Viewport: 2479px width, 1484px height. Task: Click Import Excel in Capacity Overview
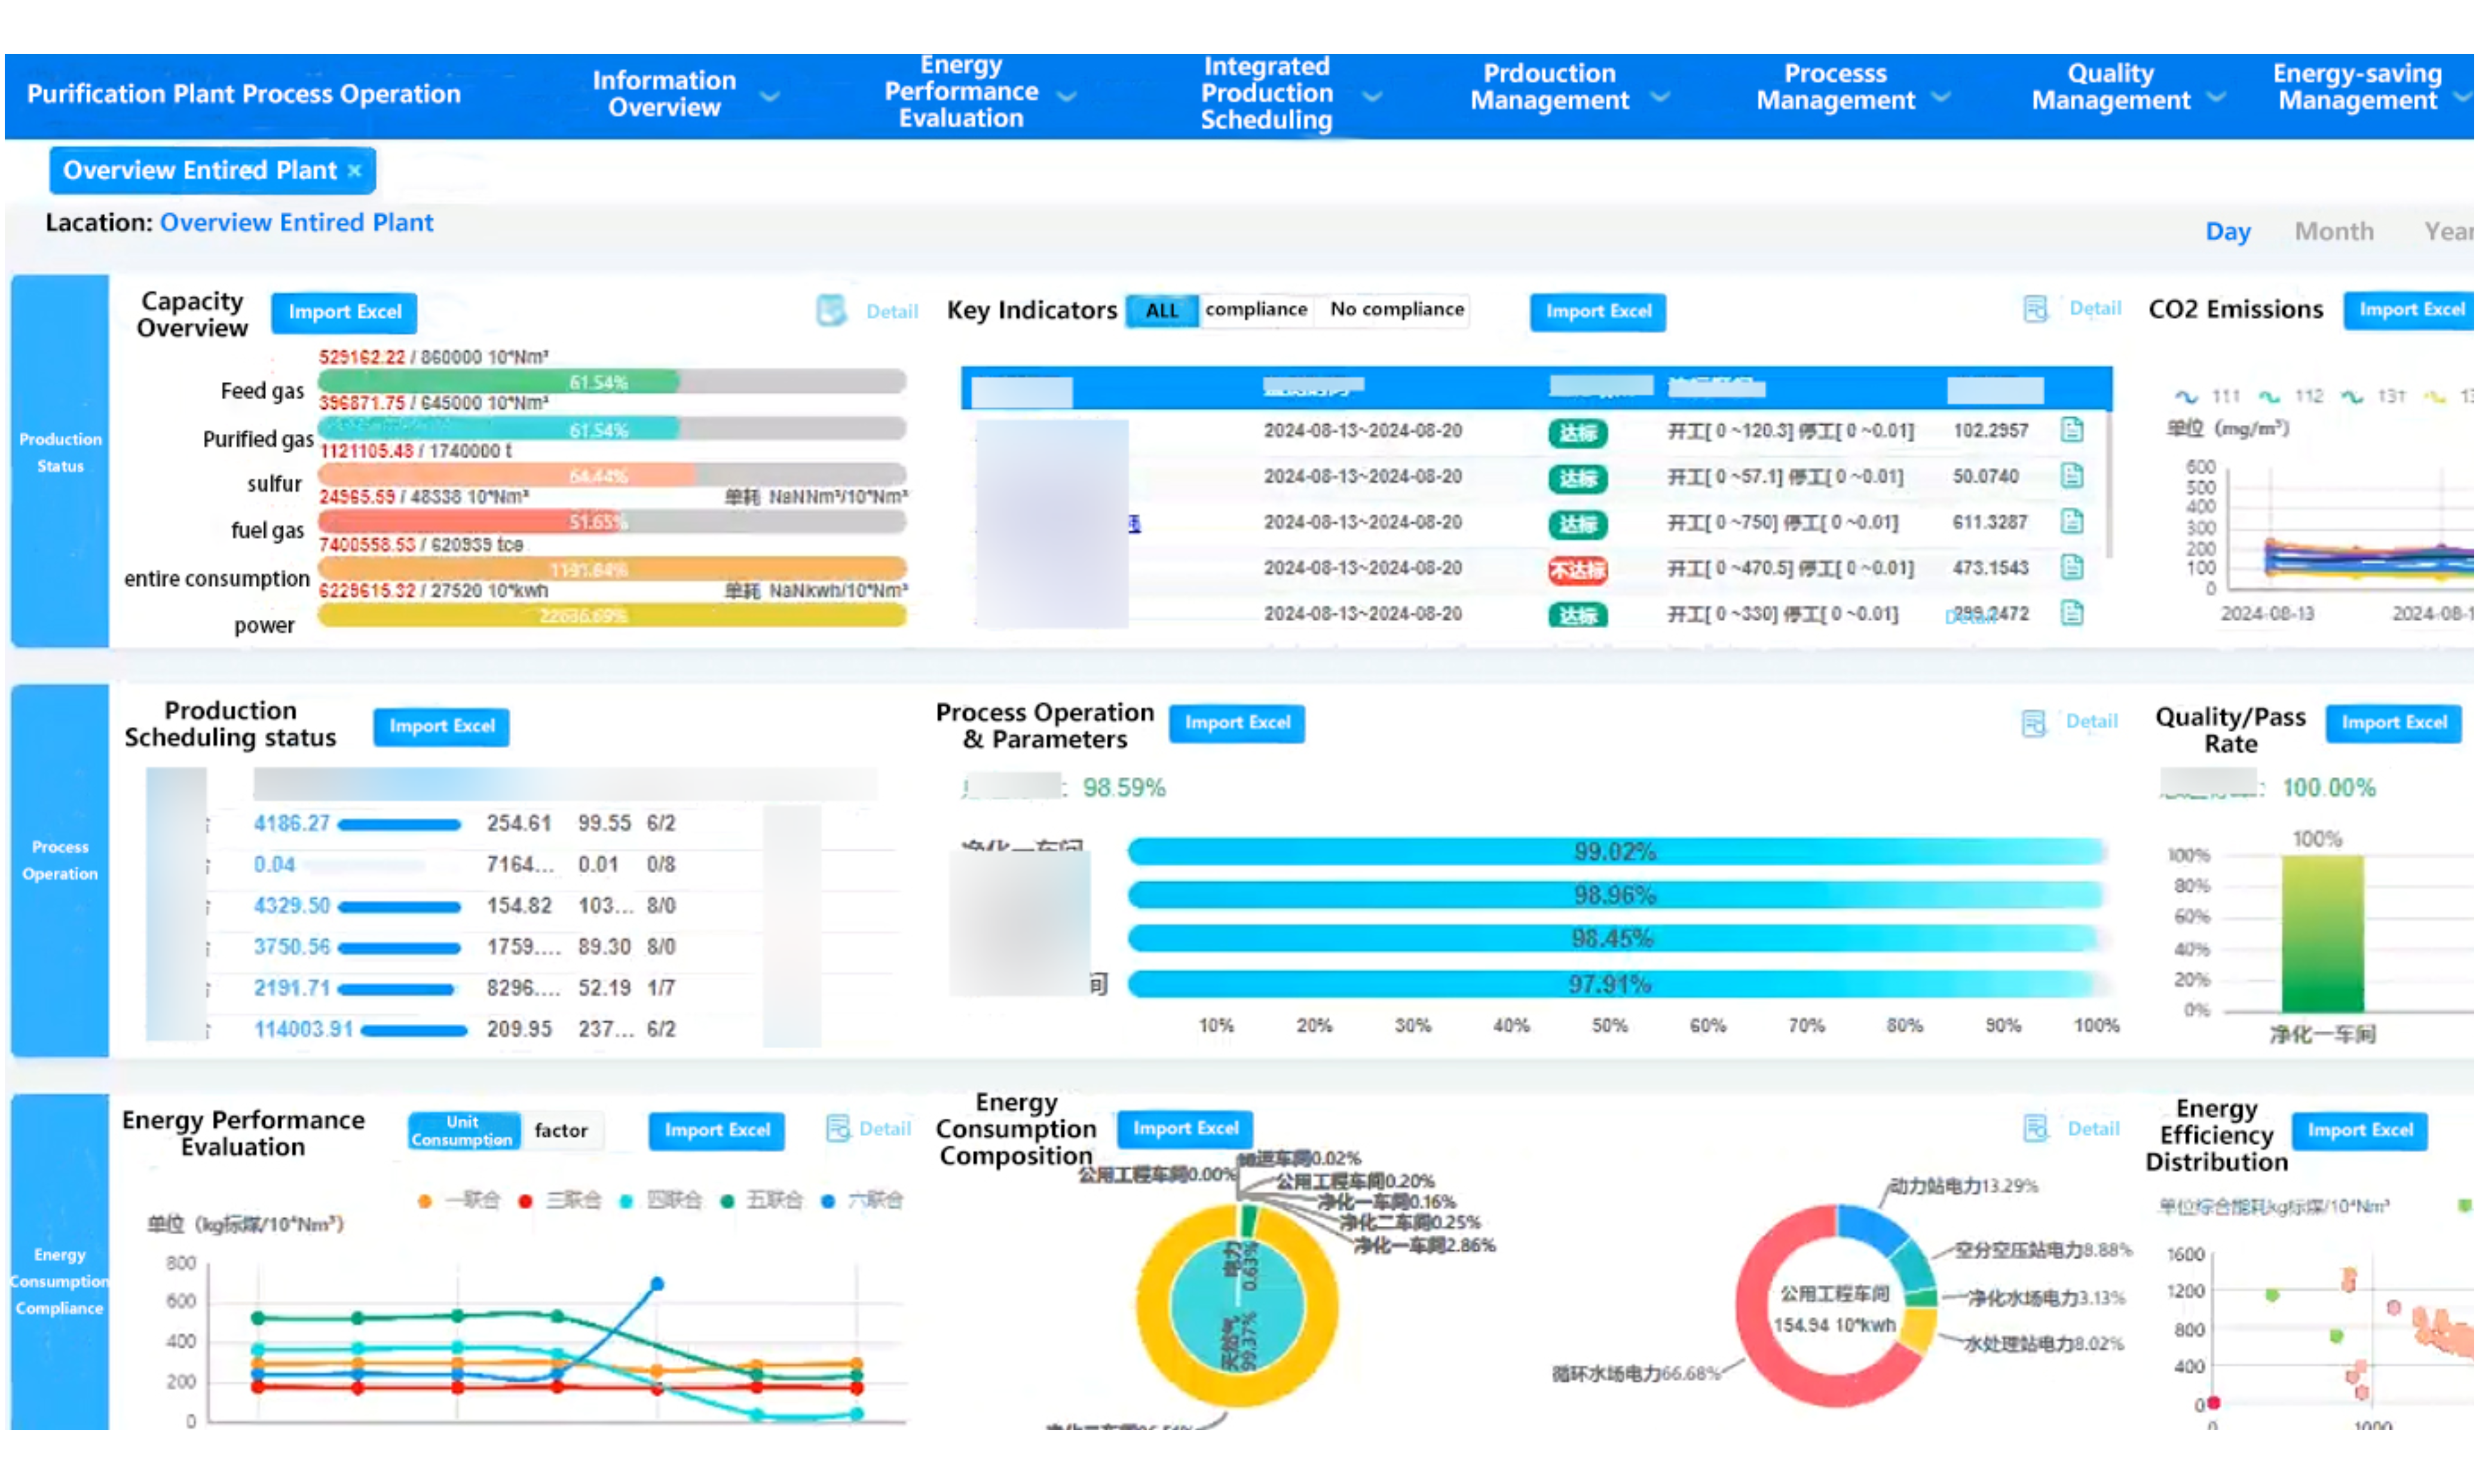344,312
